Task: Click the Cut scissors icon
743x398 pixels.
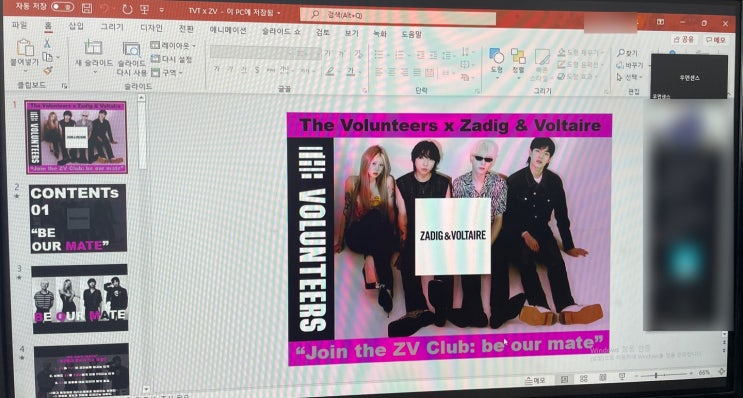Action: click(x=47, y=43)
